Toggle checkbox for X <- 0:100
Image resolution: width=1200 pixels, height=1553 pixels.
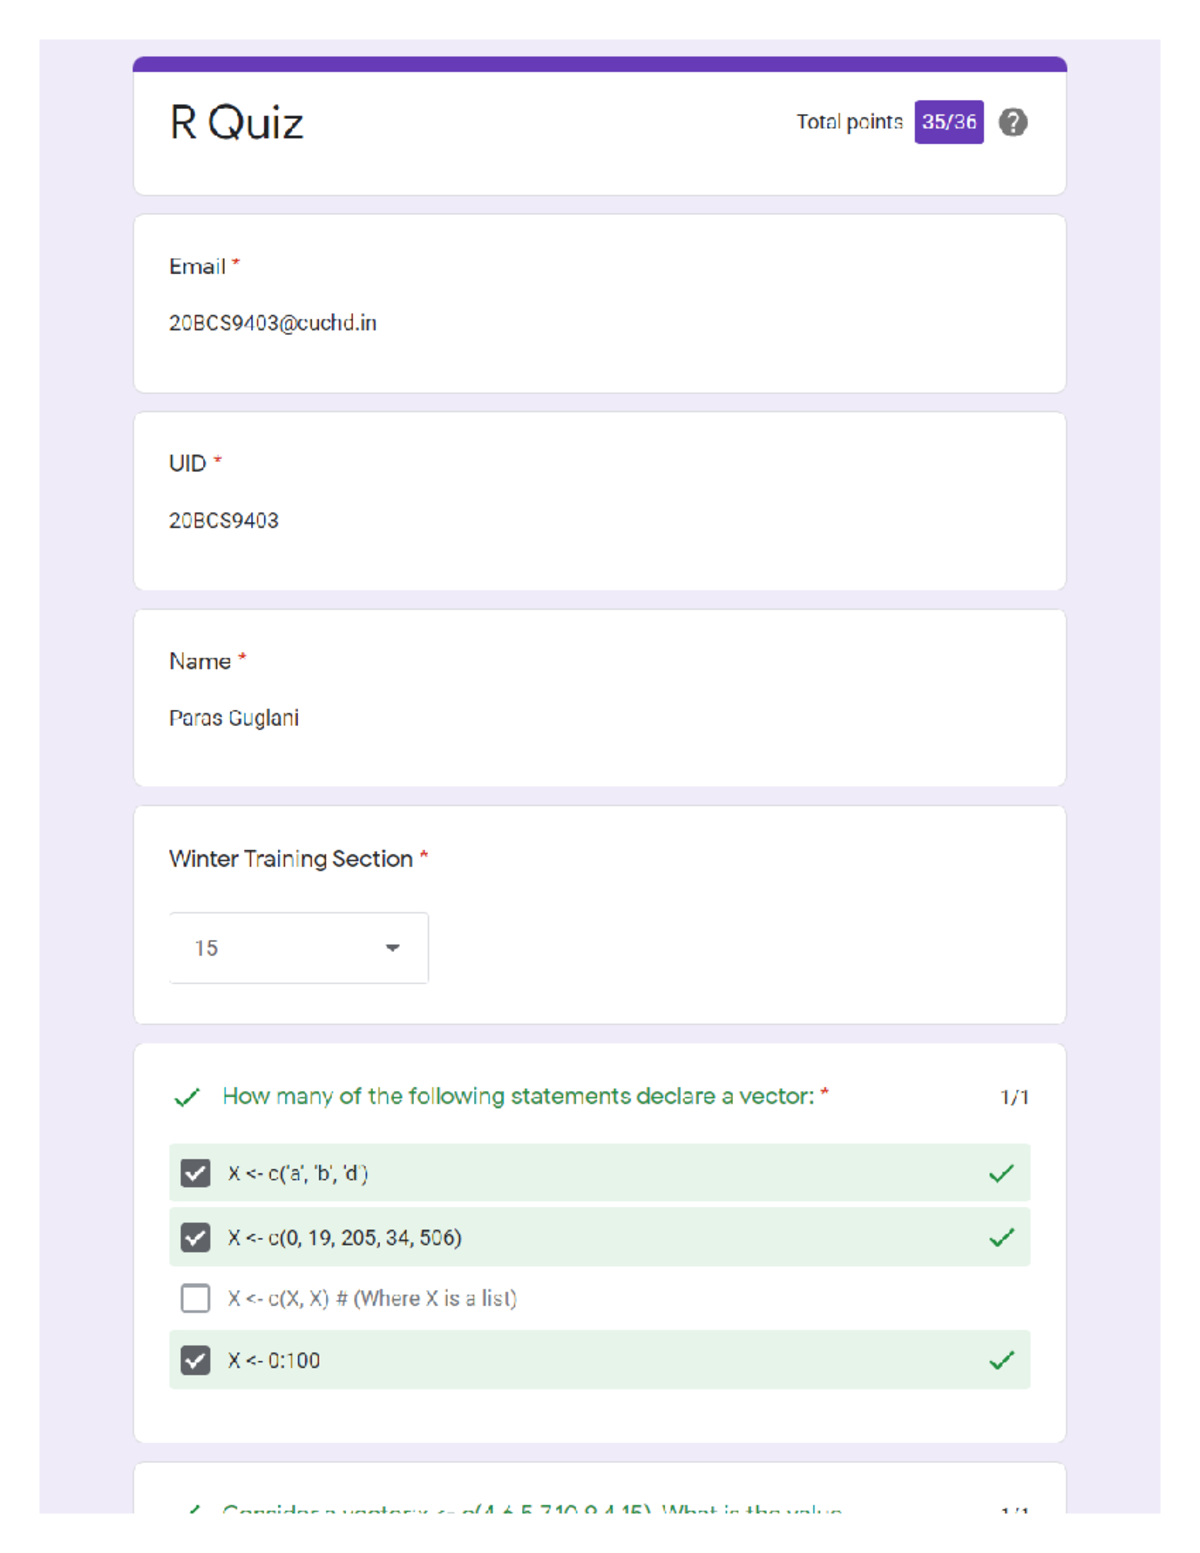pos(196,1360)
